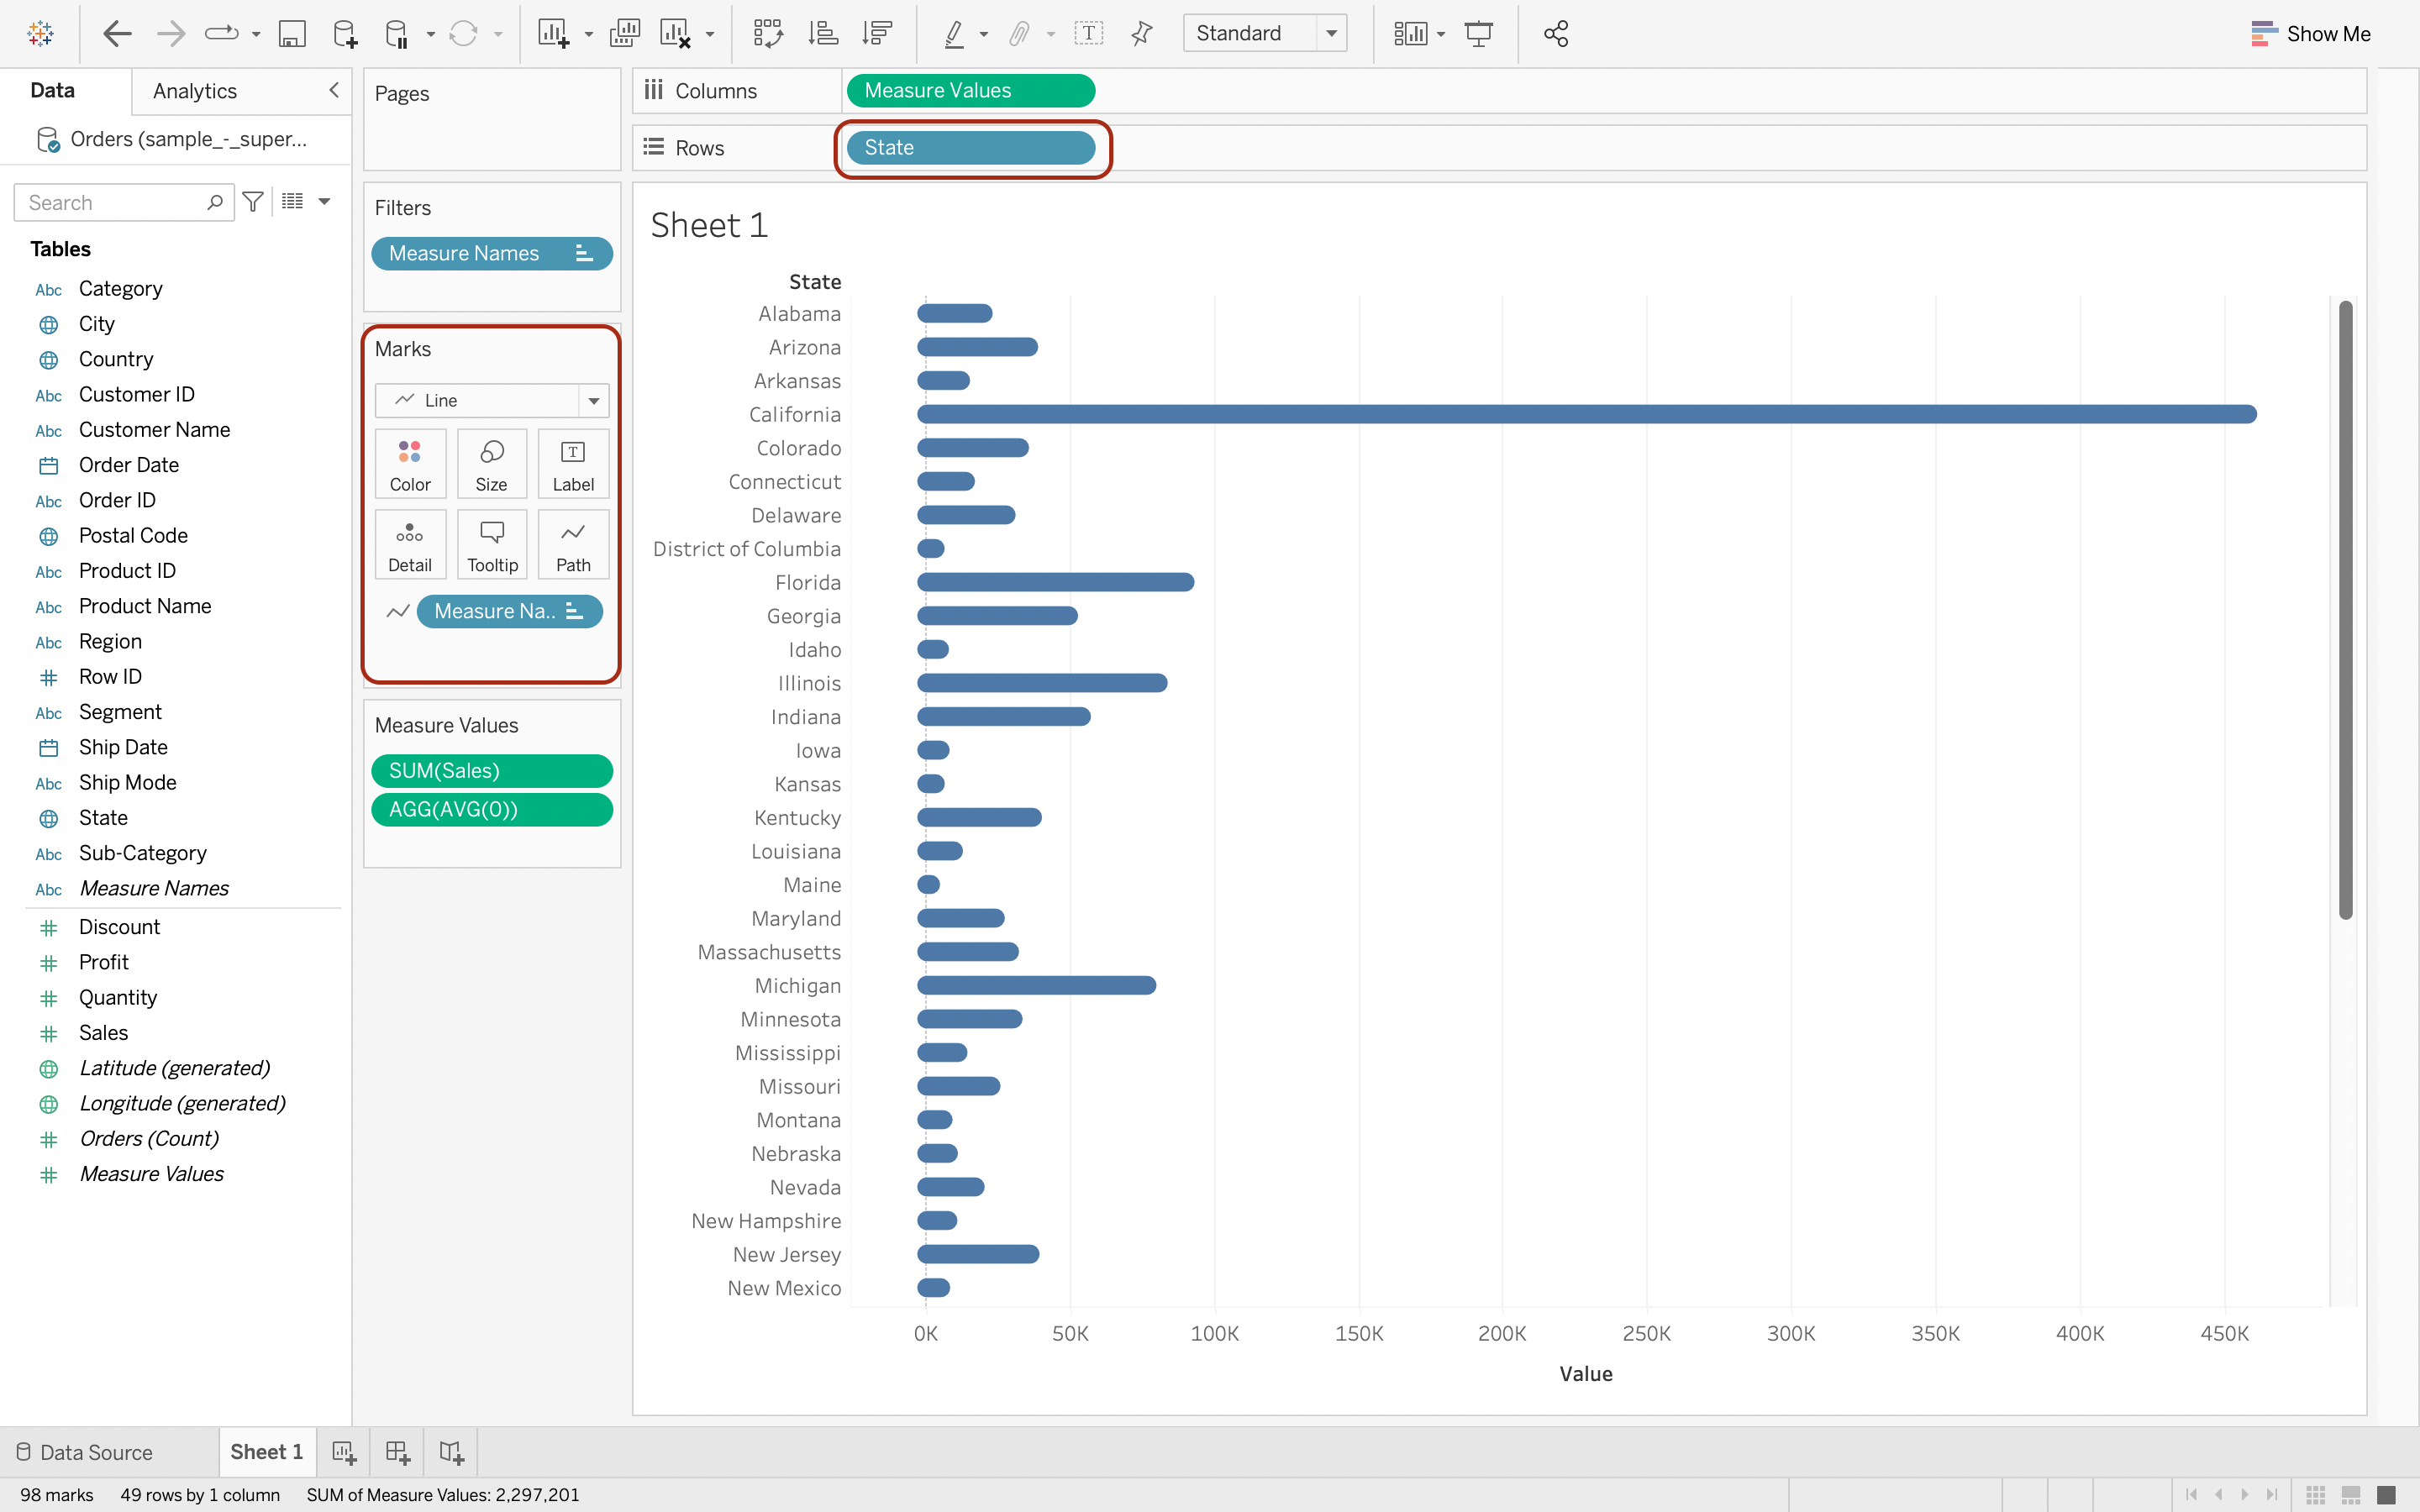Expand the Standard fit dropdown
2420x1512 pixels.
[x=1331, y=34]
